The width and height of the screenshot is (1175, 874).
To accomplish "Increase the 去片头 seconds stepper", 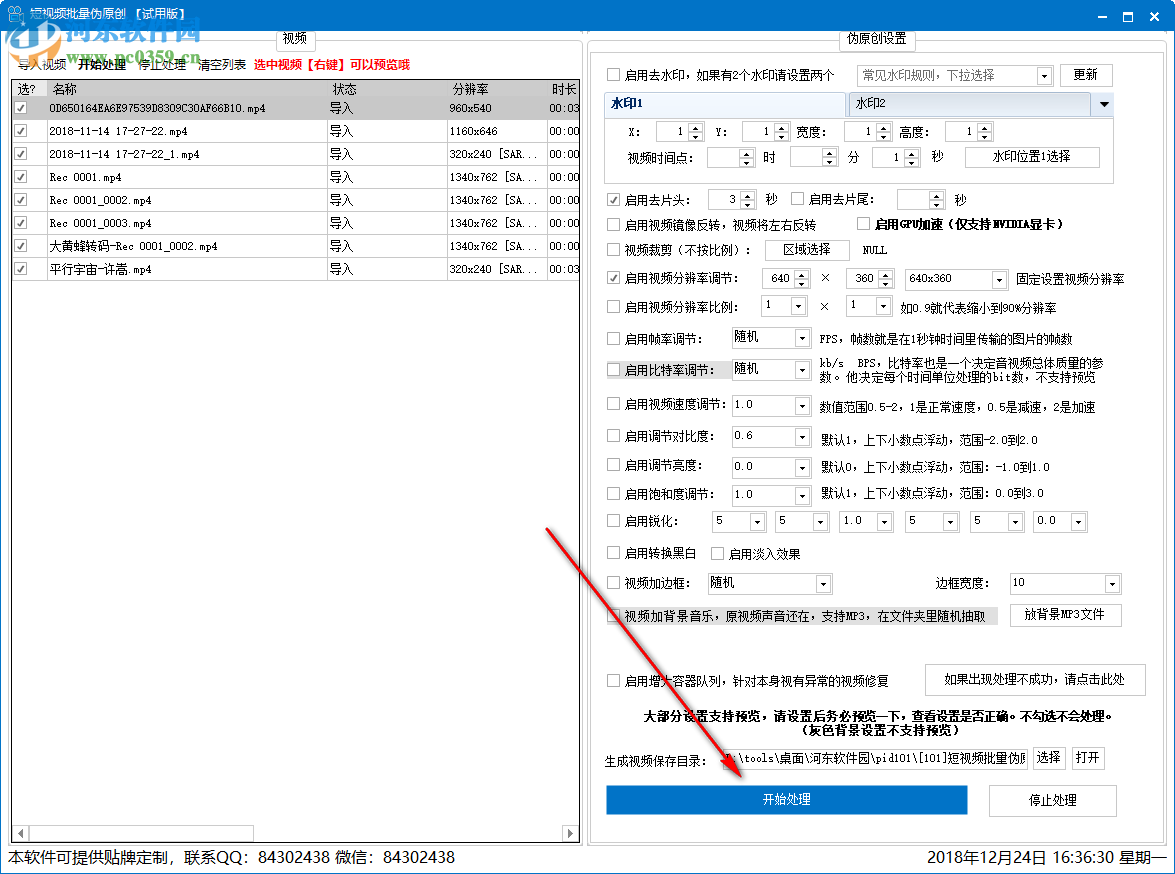I will 747,196.
